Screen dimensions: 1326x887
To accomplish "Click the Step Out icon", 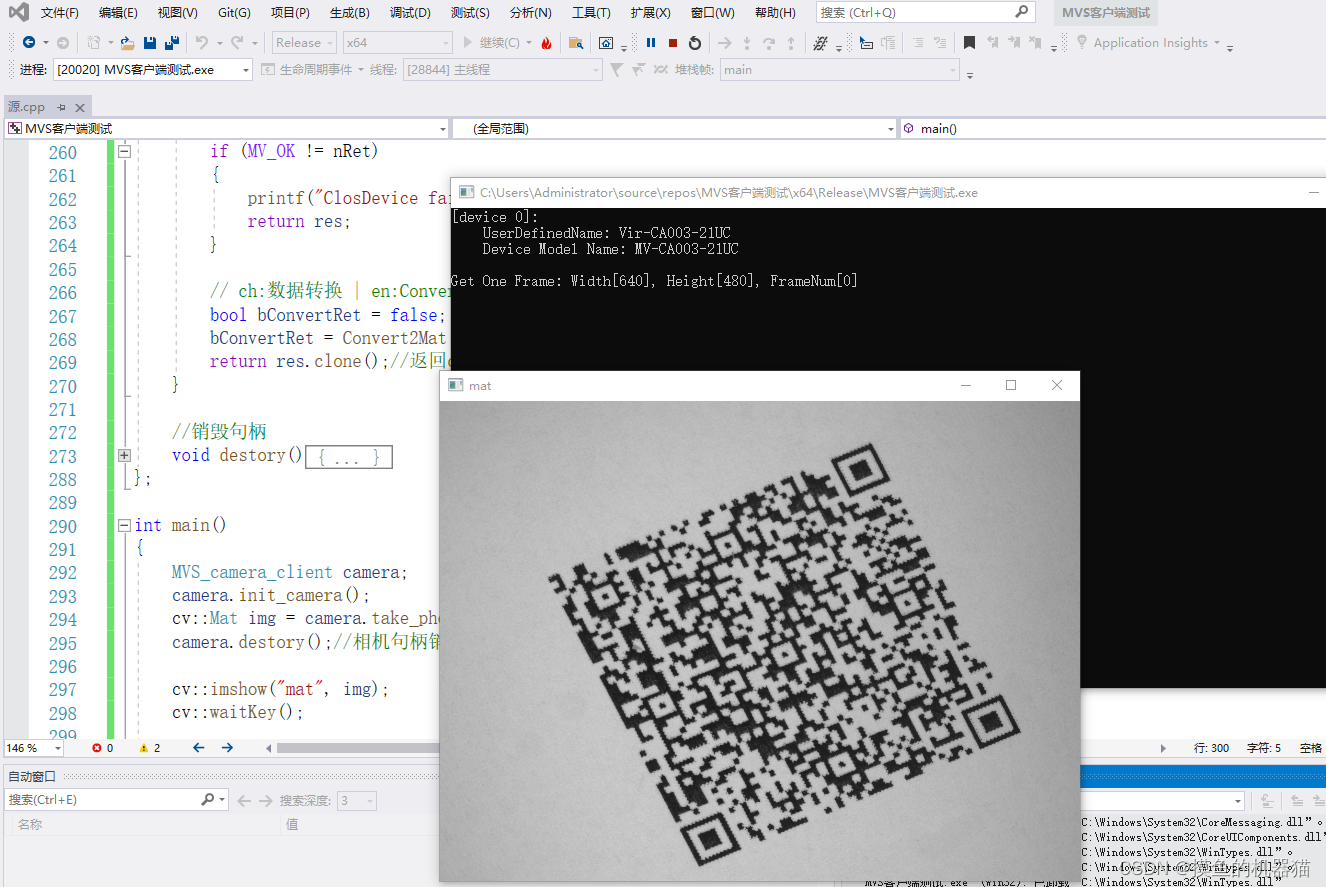I will click(x=791, y=43).
